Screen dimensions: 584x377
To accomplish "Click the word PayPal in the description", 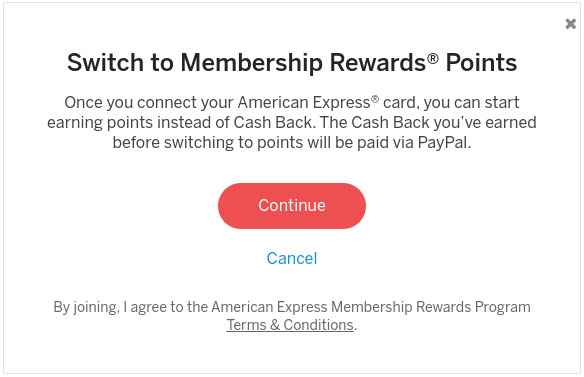I will pos(442,143).
